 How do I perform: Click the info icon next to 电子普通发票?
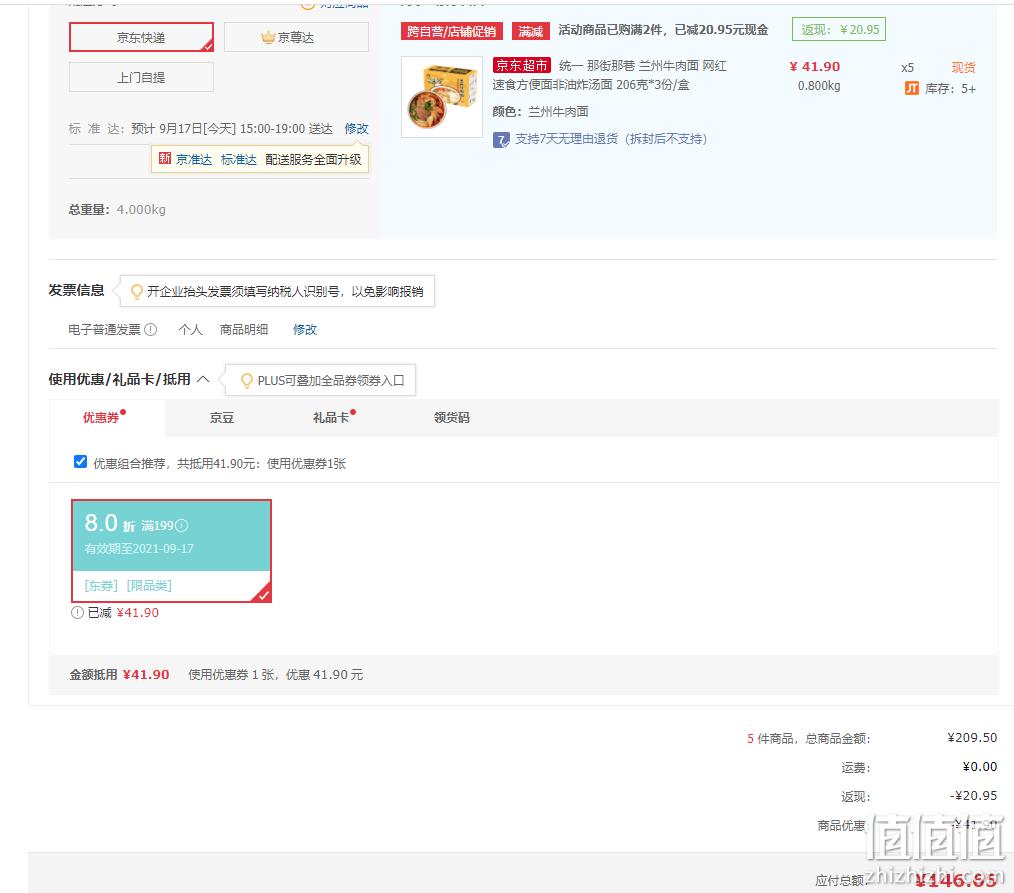coord(151,330)
